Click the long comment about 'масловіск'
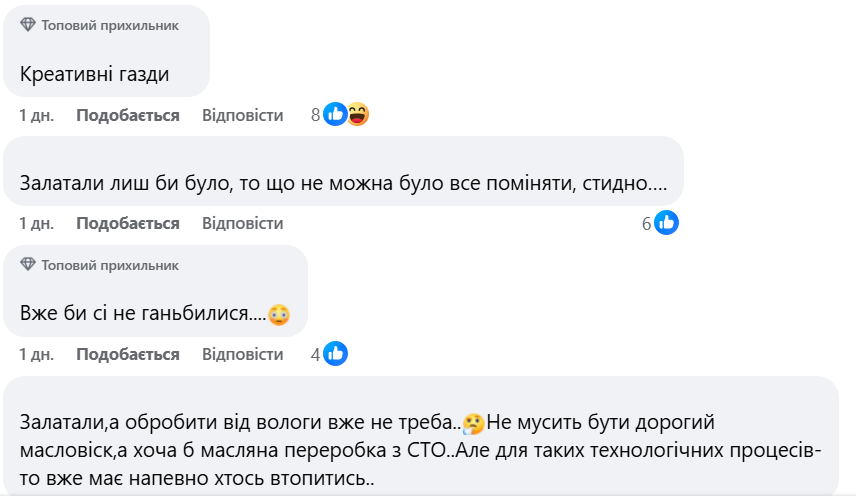 tap(420, 450)
